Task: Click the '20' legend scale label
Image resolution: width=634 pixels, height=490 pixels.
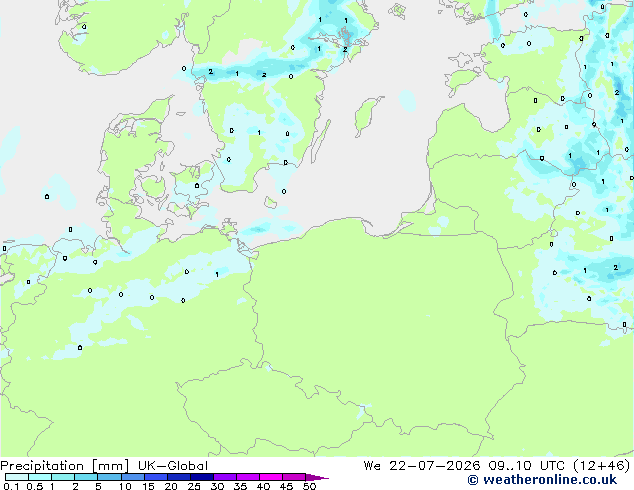Action: 171,486
